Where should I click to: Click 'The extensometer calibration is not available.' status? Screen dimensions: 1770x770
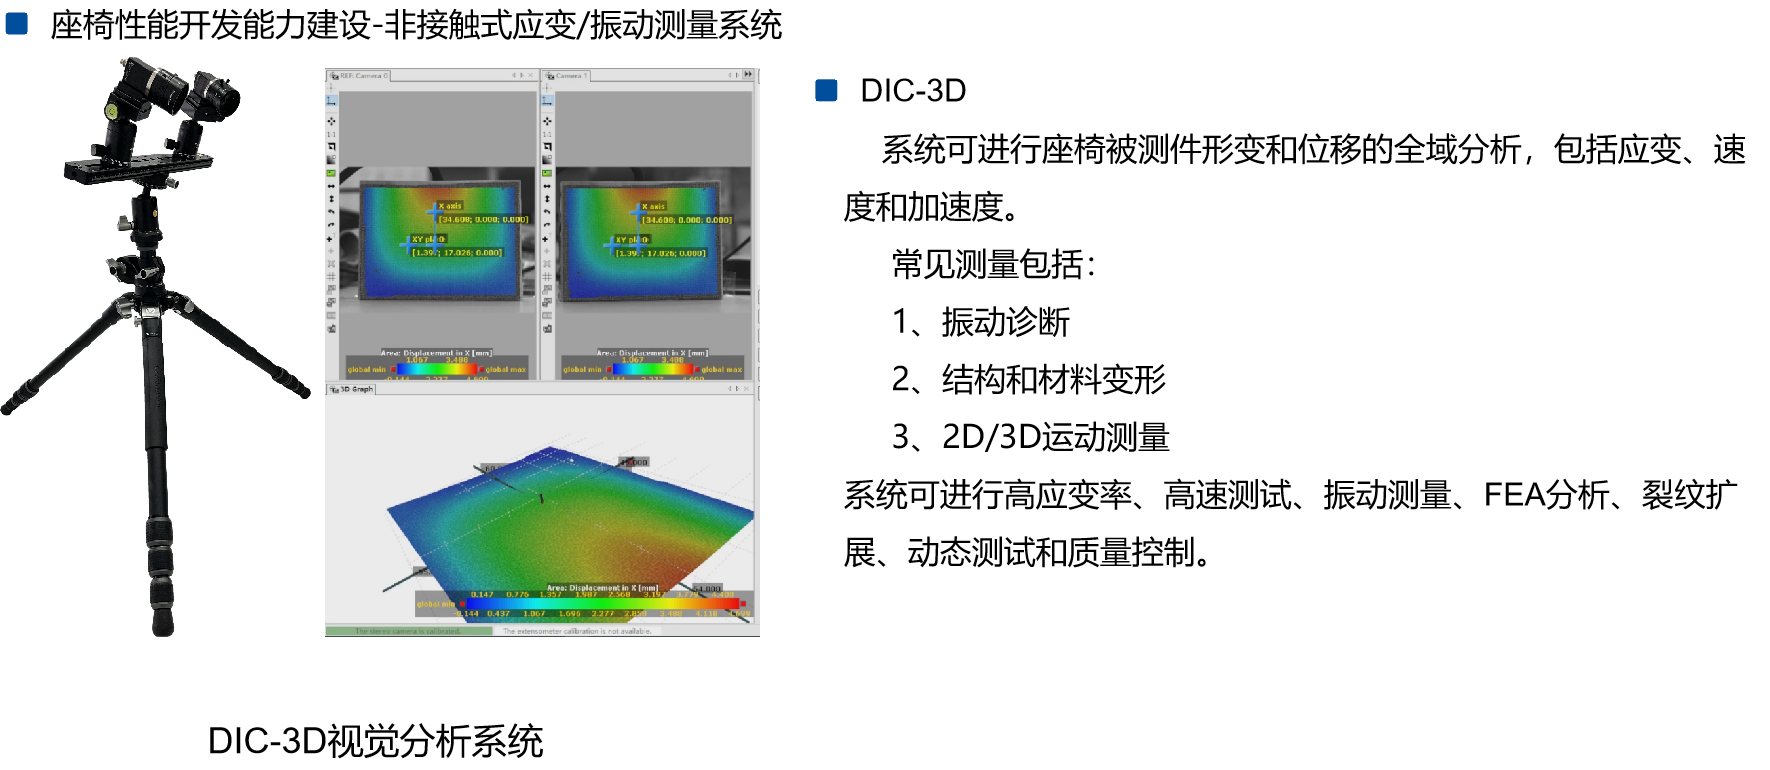point(577,631)
